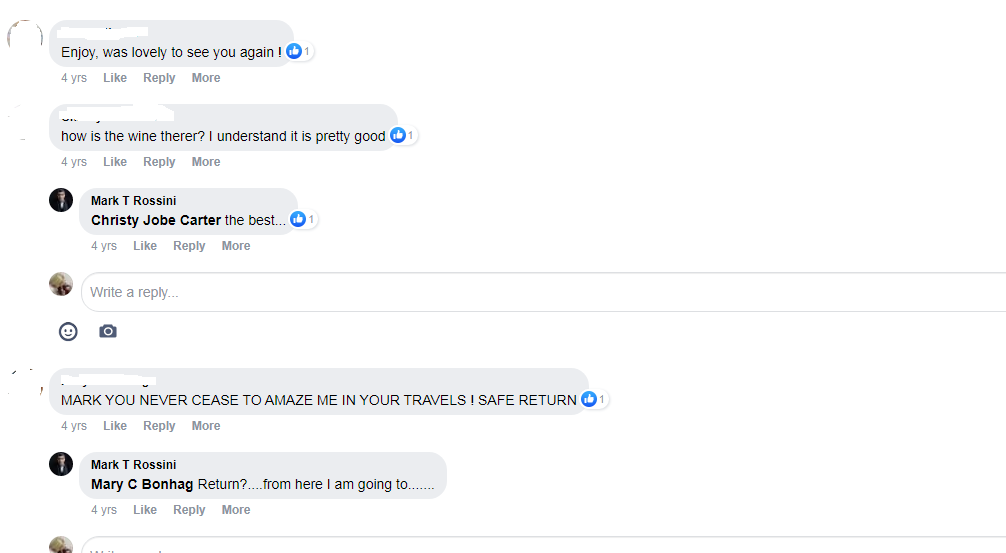Image resolution: width=1006 pixels, height=553 pixels.
Task: Click Mark T Rossini avatar beside "Return?" reply
Action: tap(61, 464)
